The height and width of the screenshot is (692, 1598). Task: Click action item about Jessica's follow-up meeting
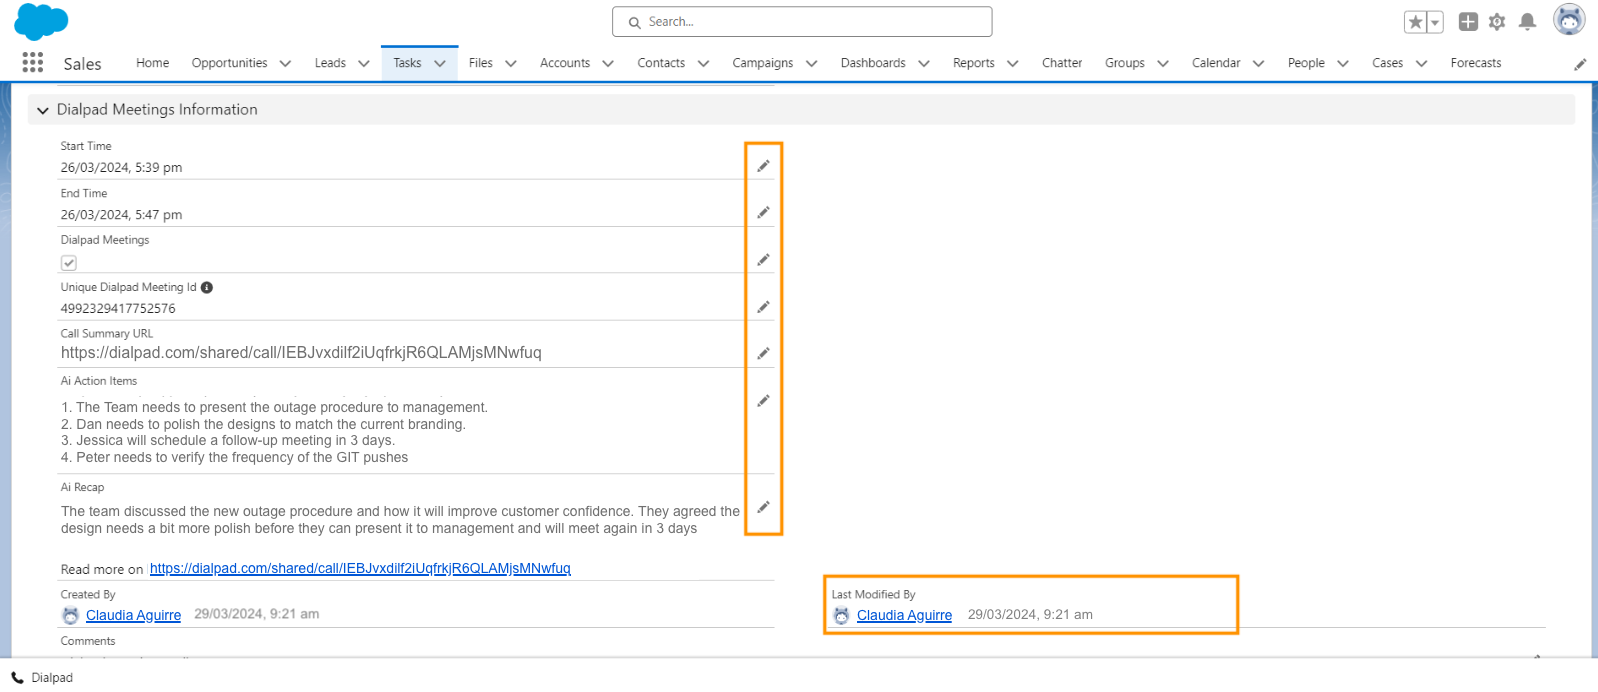click(x=228, y=440)
